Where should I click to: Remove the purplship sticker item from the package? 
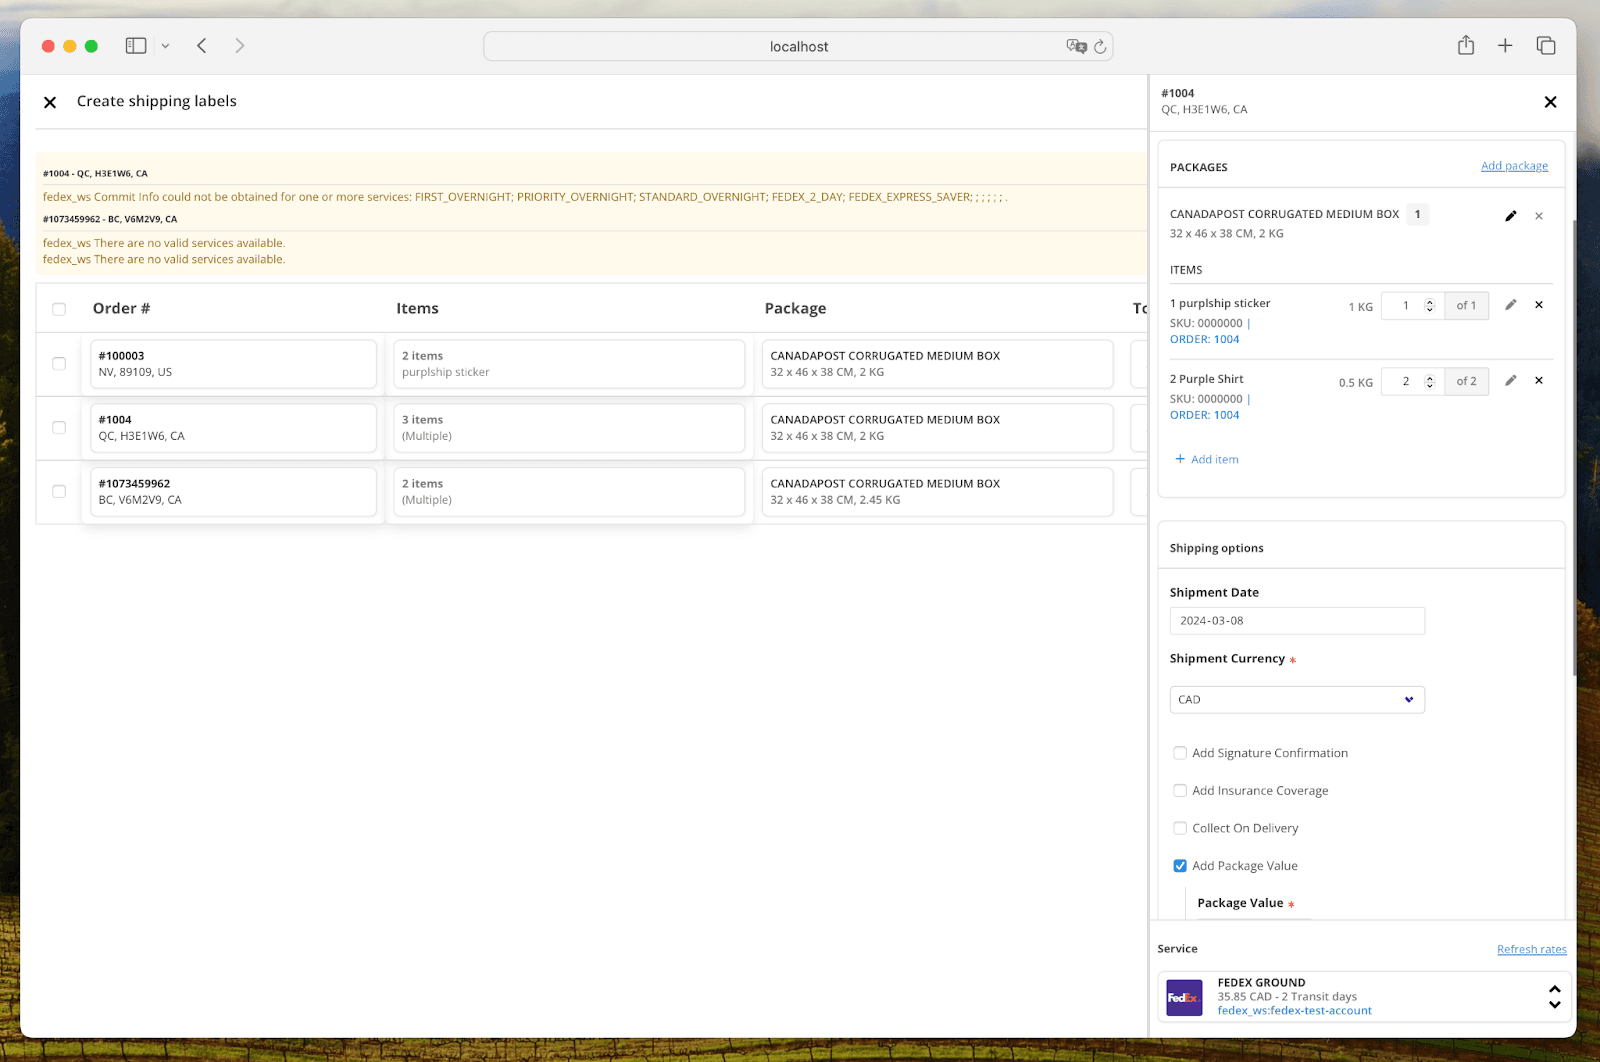(x=1539, y=305)
